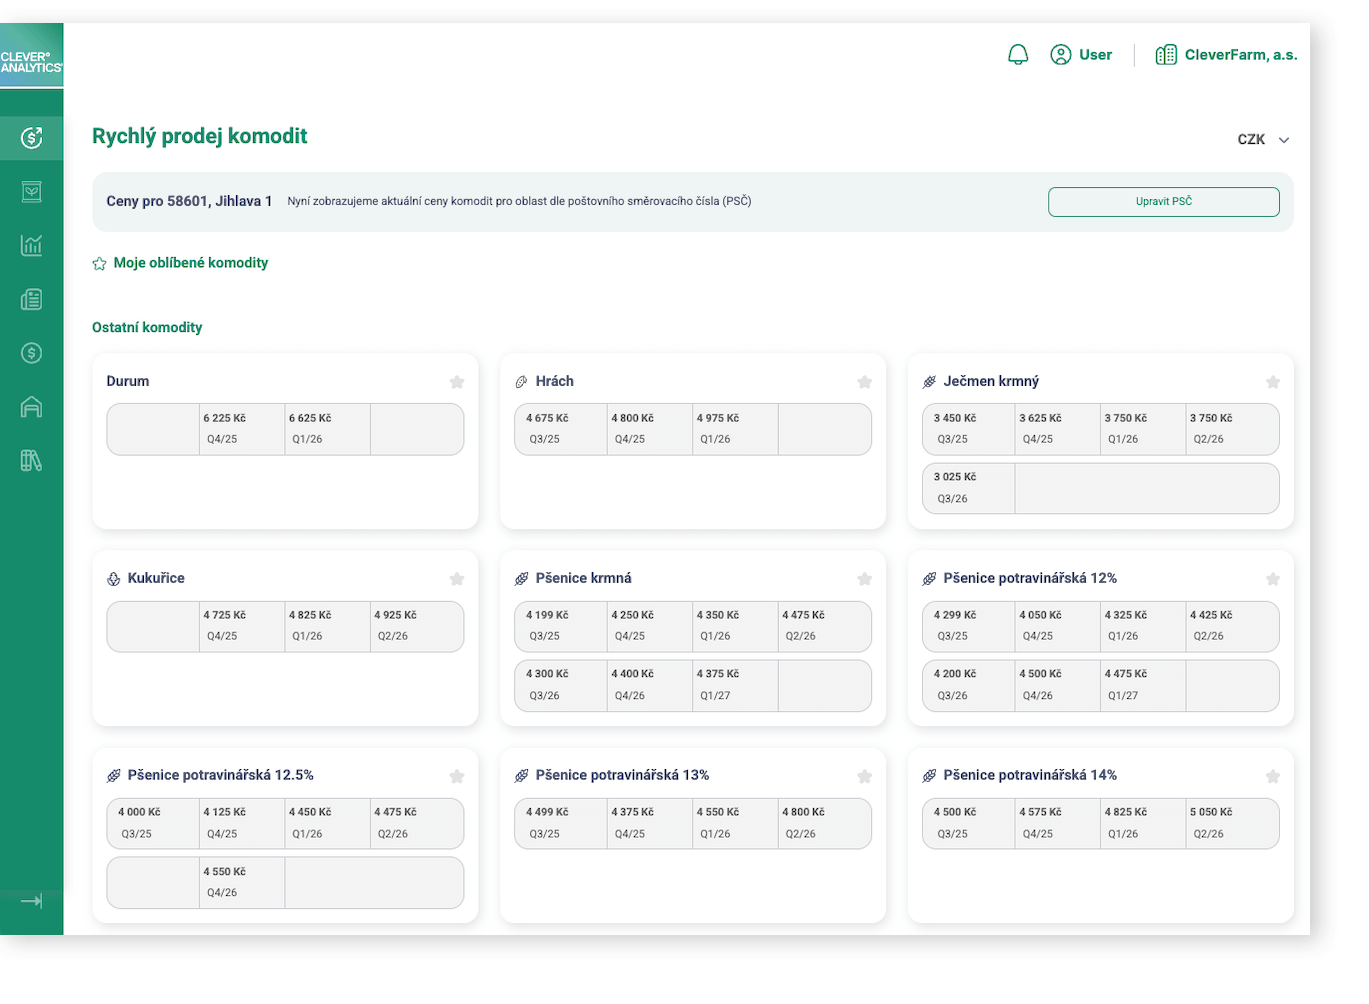
Task: Favorite Pšenice potravinářská 12.5% with star
Action: pos(457,777)
